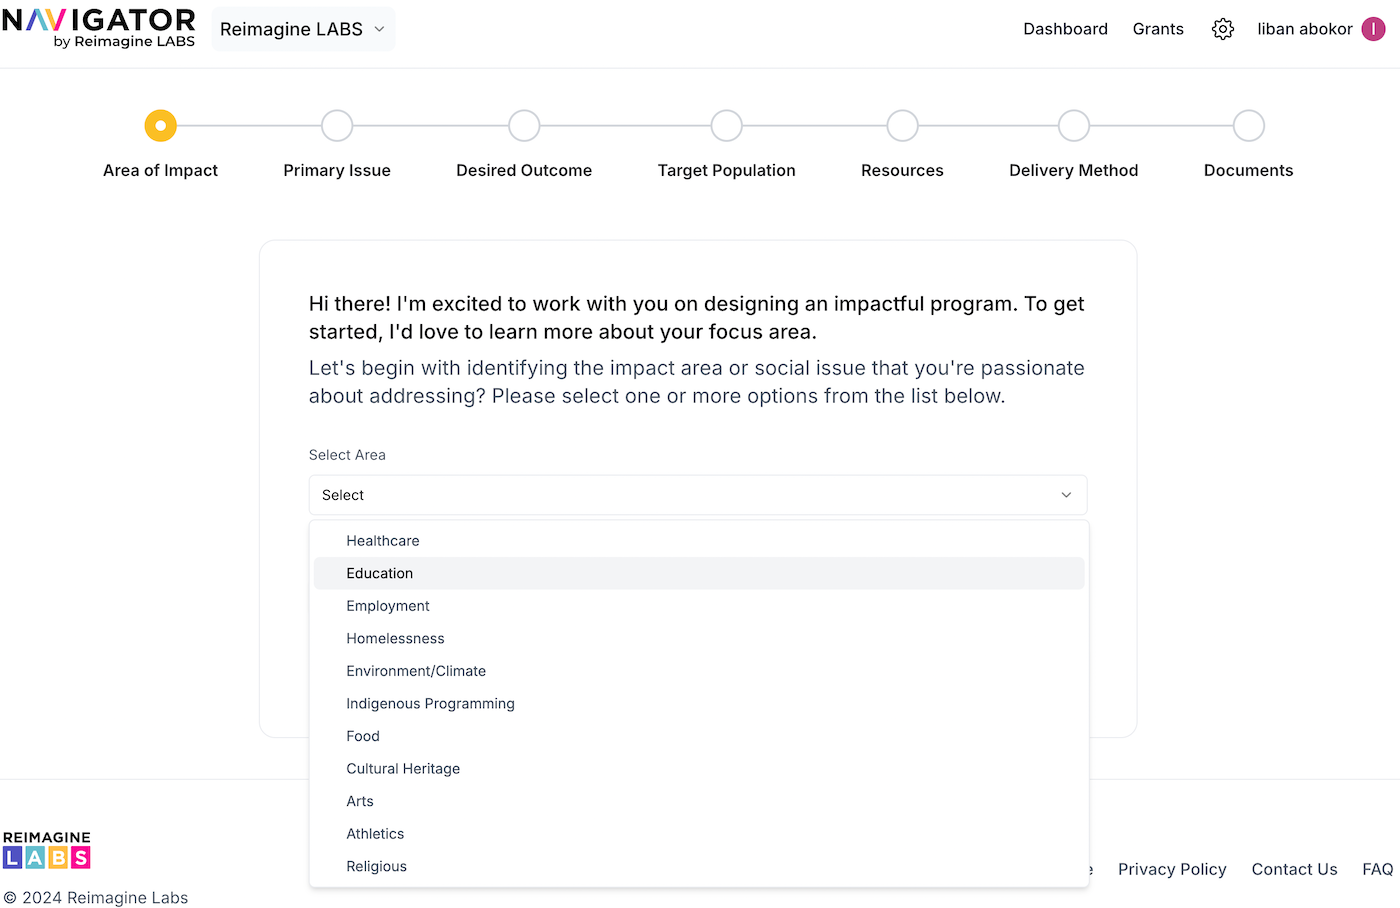Click the liban abokor avatar icon
Screen dimensions: 1400x908
[1374, 29]
